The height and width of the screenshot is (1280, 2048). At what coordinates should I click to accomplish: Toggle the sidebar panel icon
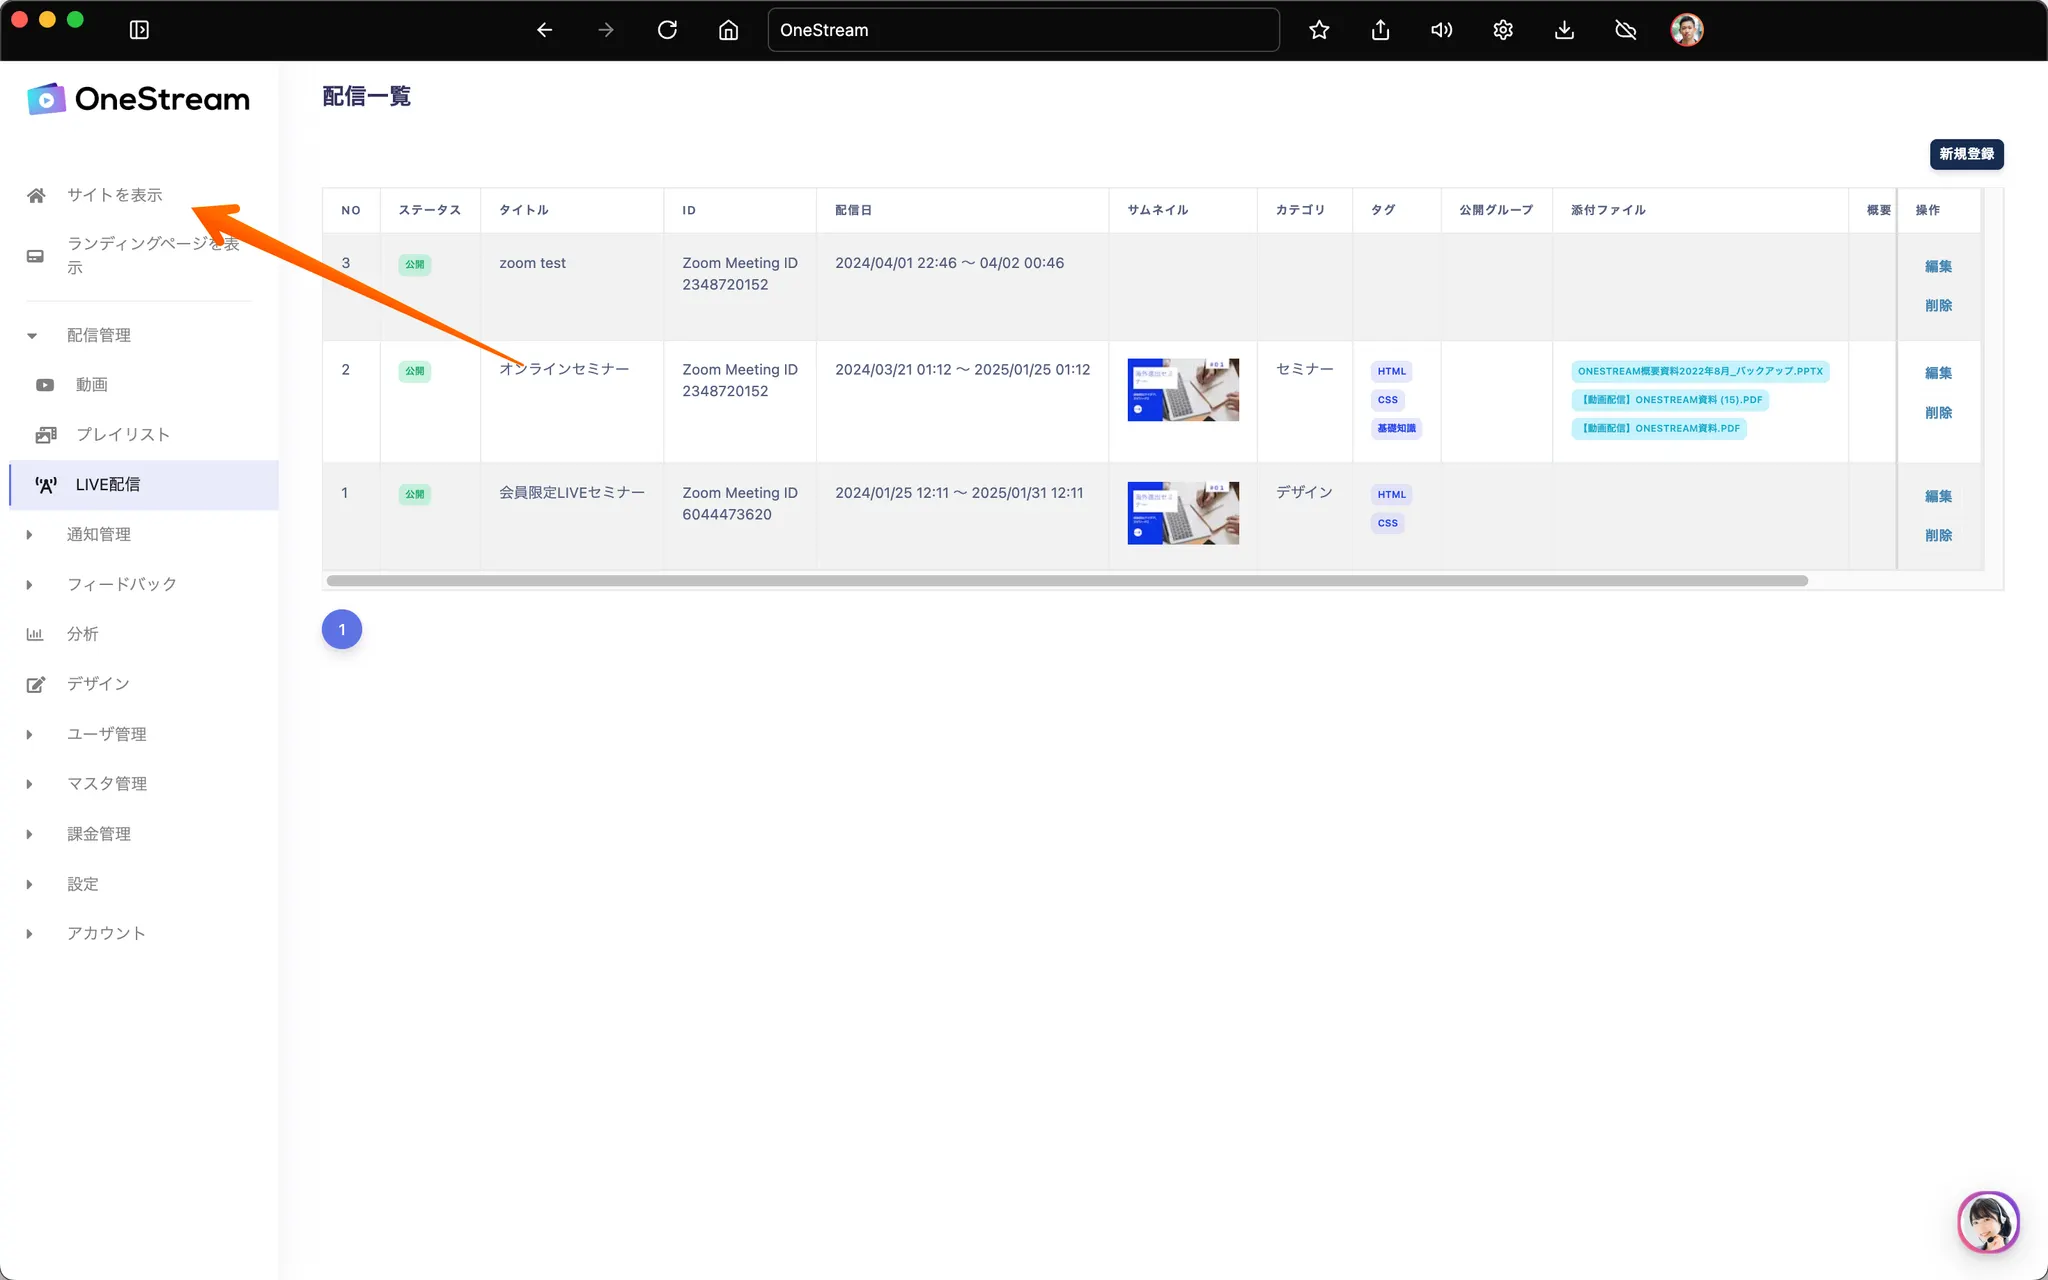point(139,30)
